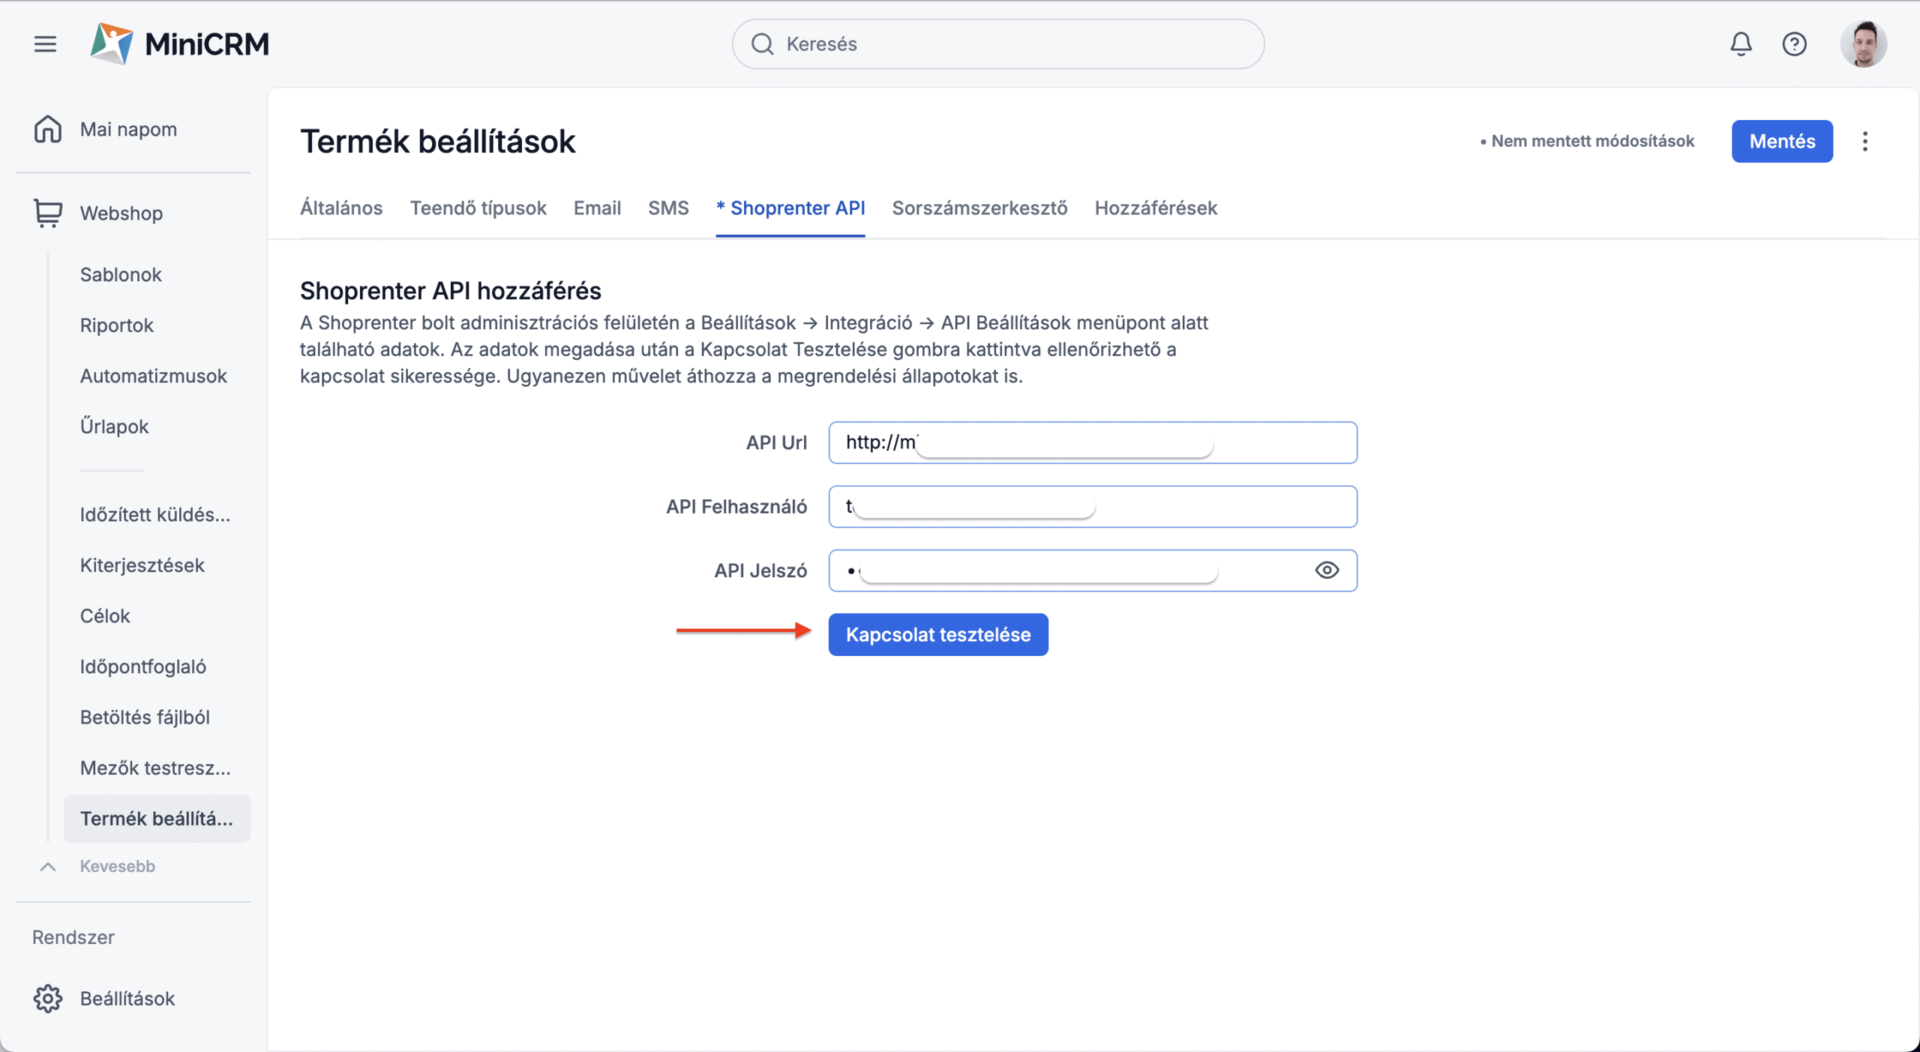This screenshot has width=1920, height=1052.
Task: Select Termék beállítá... sidebar item
Action: 157,818
